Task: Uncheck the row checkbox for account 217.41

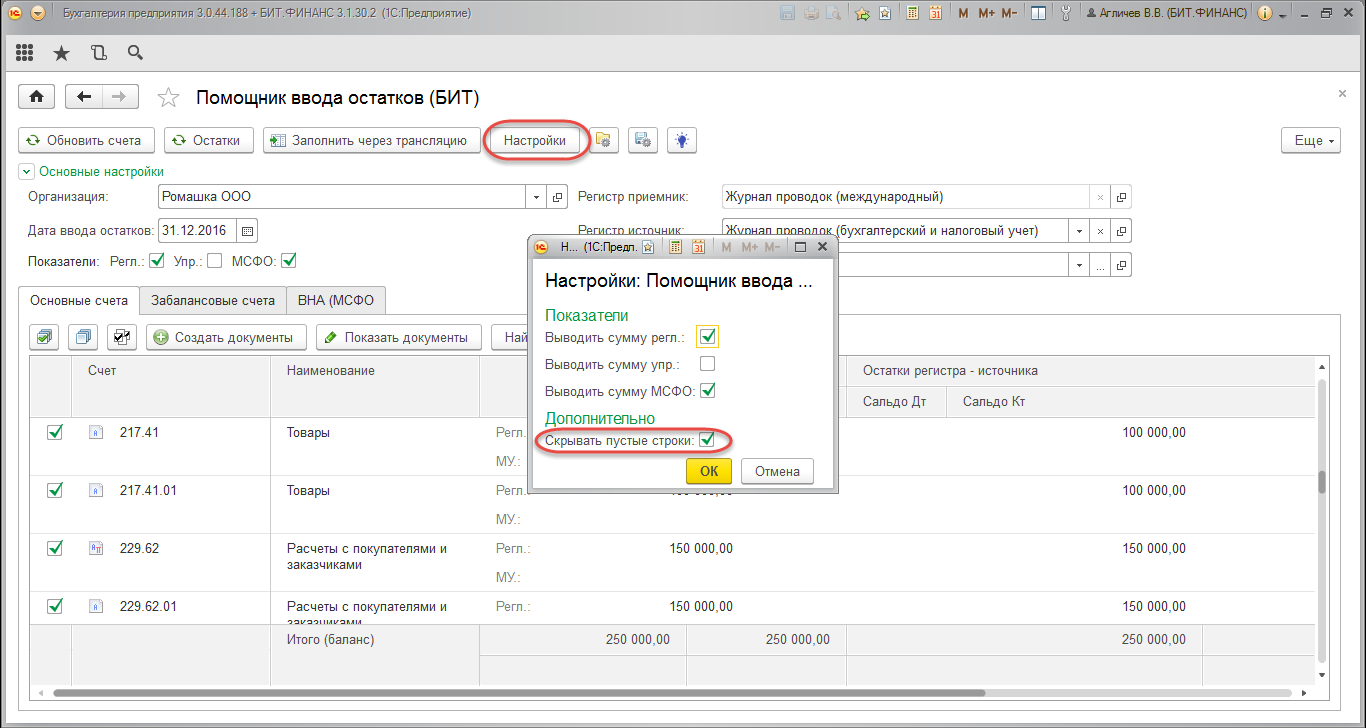Action: 55,433
